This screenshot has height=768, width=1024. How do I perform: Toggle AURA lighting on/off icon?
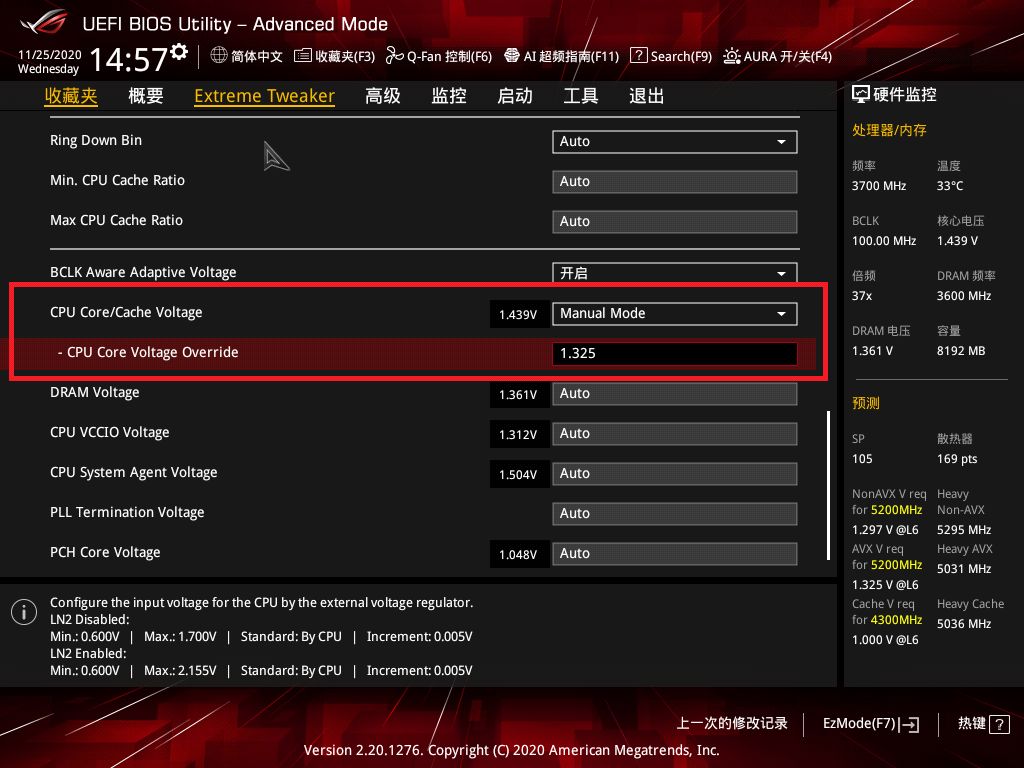coord(732,56)
